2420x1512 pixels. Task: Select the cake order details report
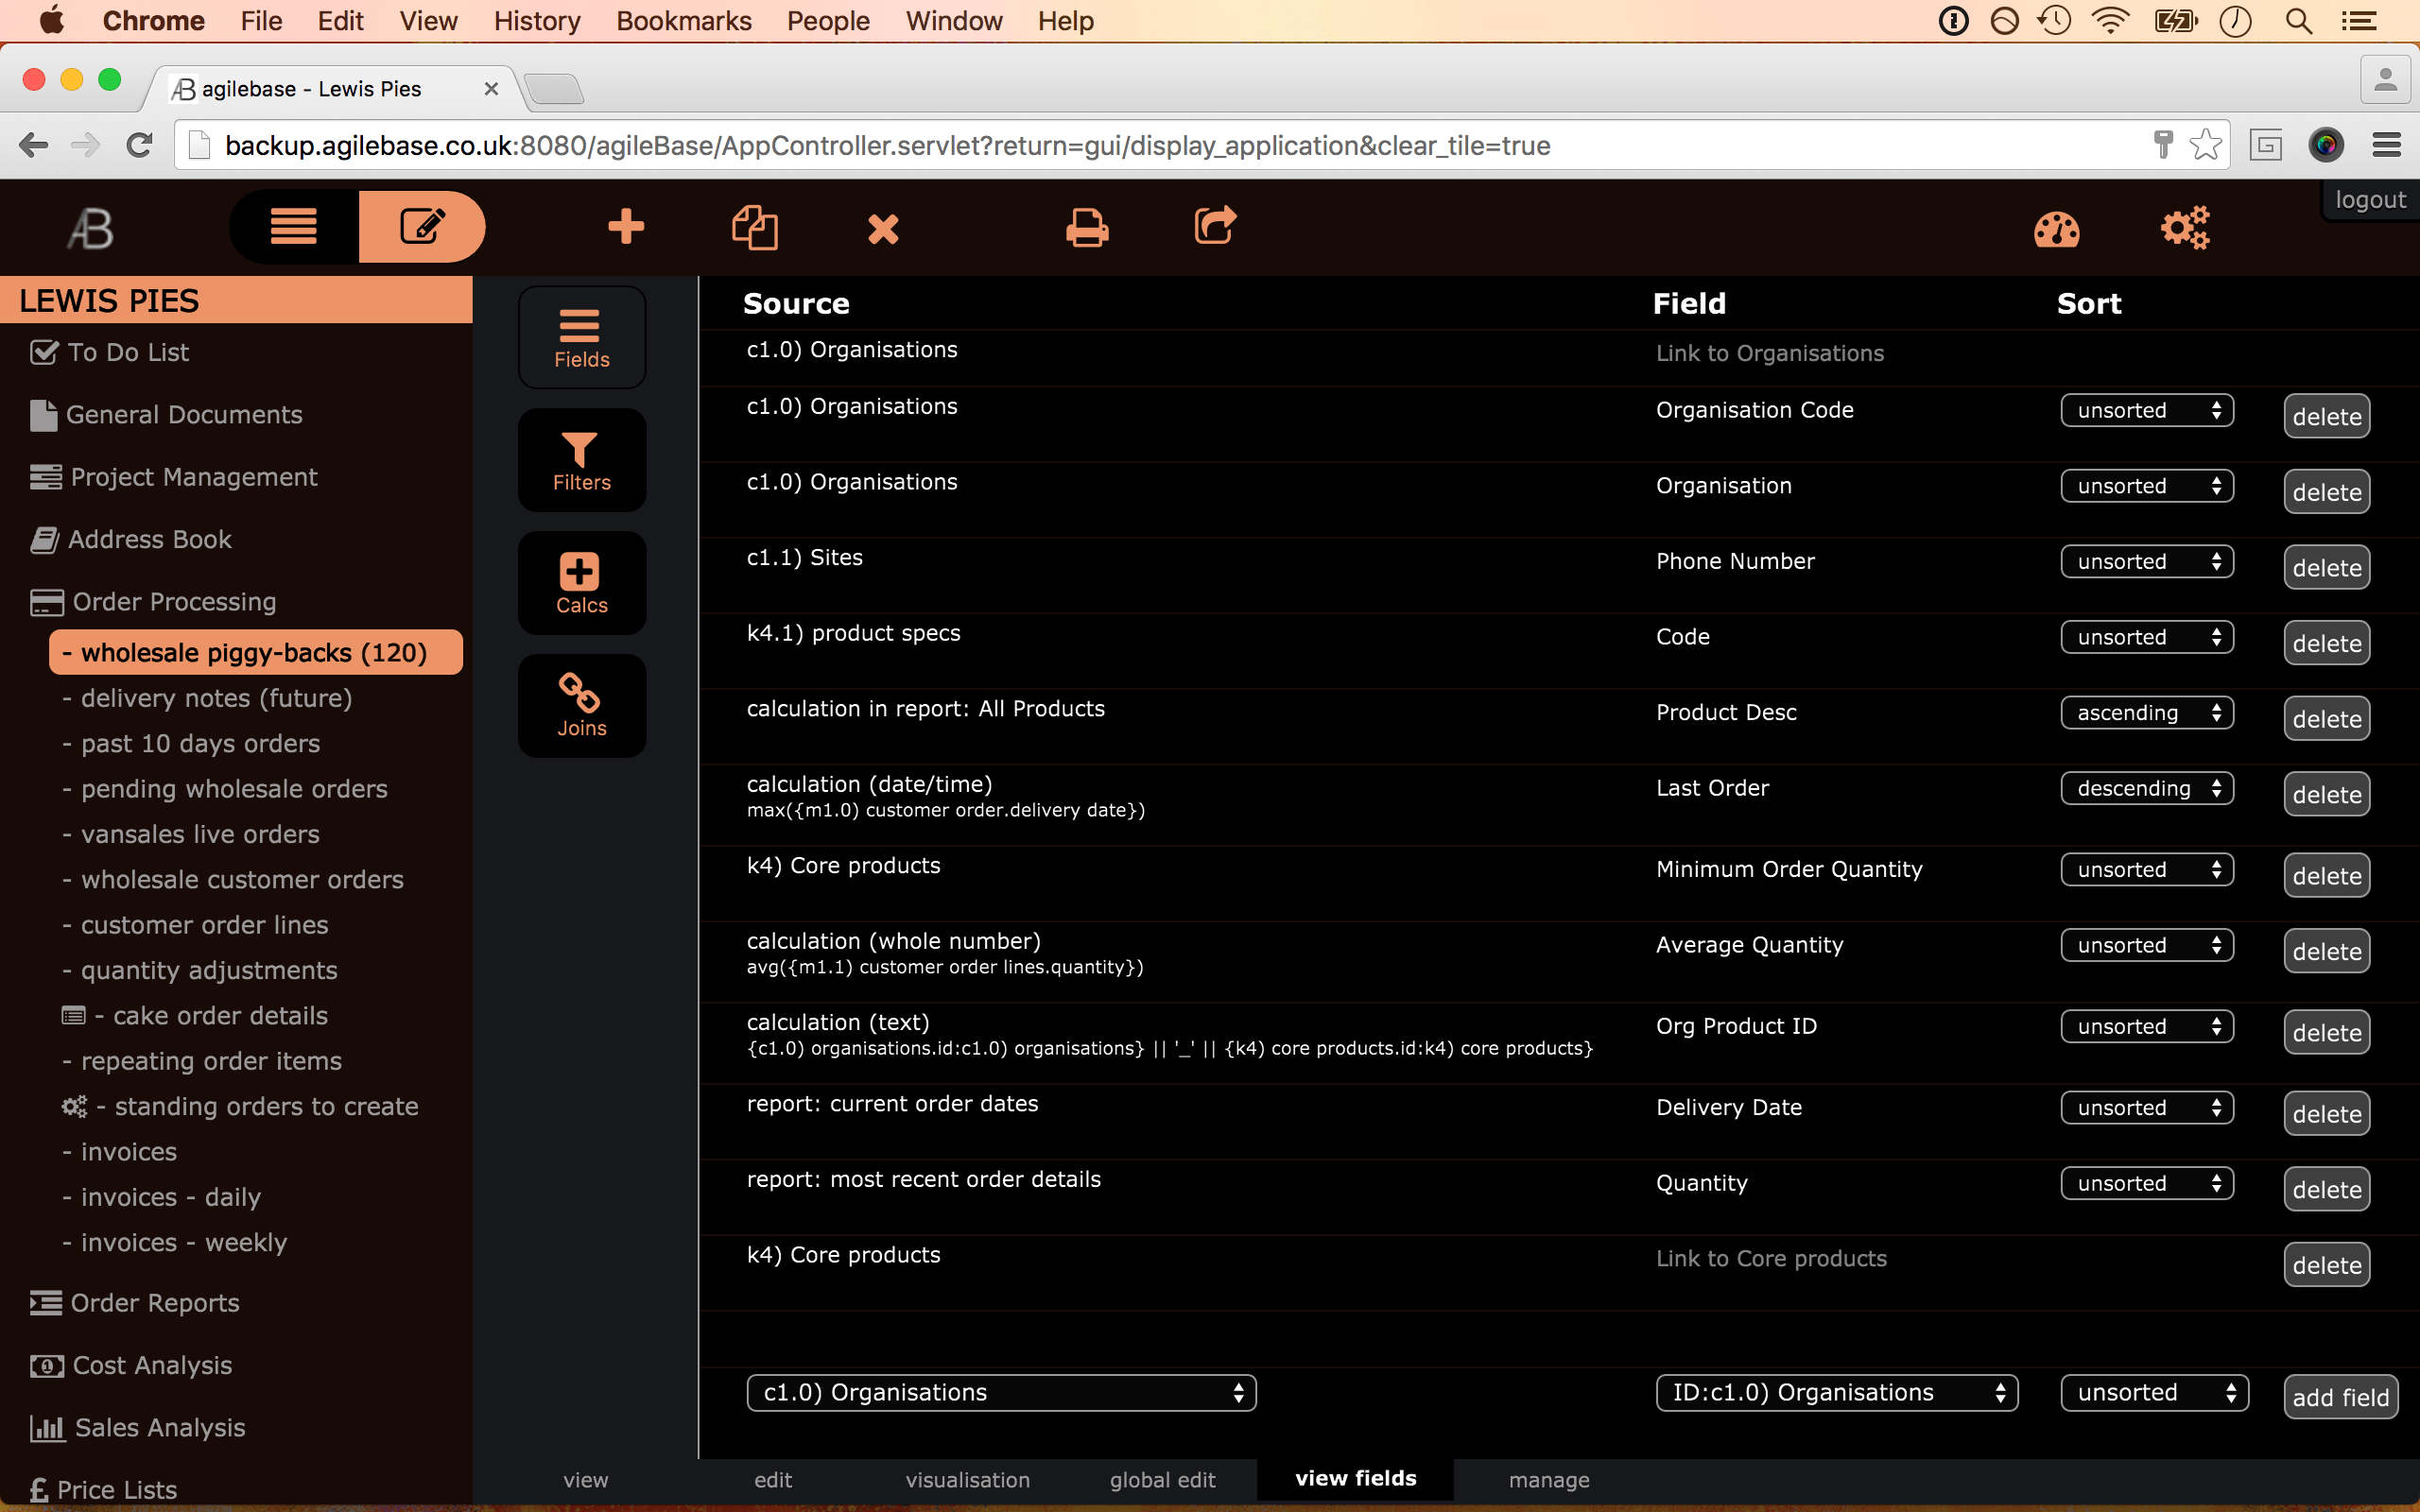[x=220, y=1016]
